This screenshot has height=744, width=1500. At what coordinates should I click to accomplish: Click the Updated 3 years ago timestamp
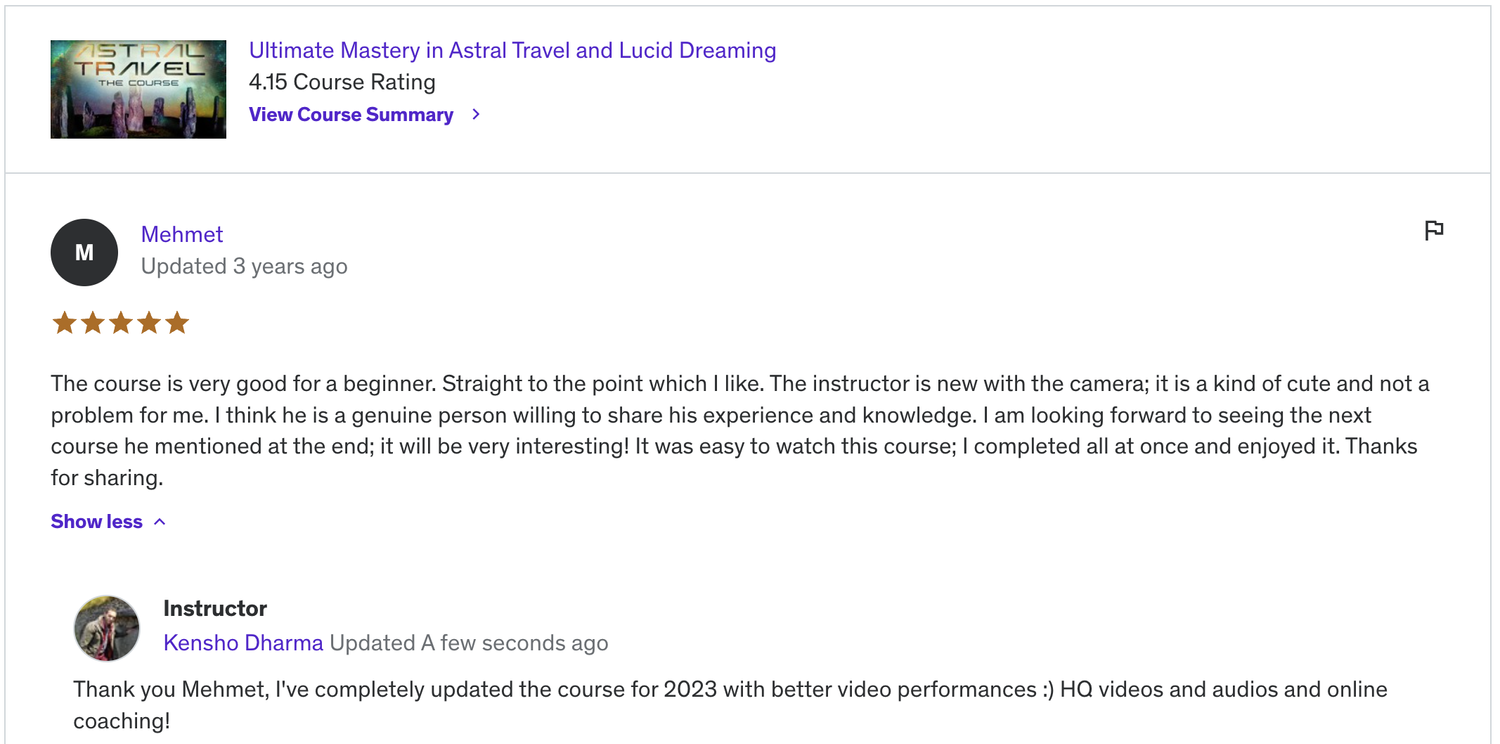pos(244,266)
